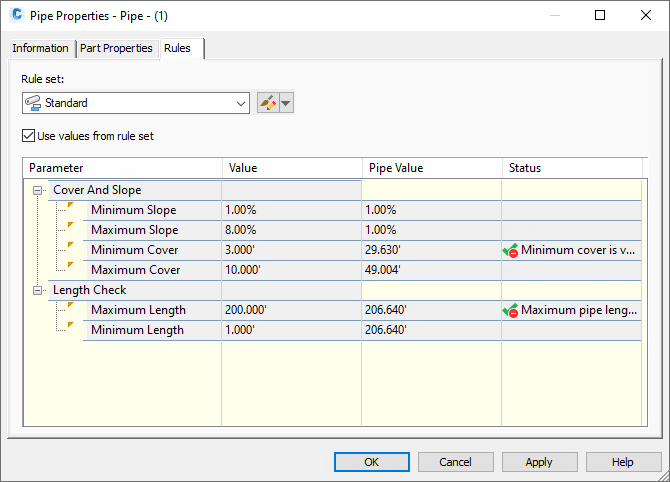Collapse the Cover And Slope group
This screenshot has width=670, height=482.
(x=38, y=190)
